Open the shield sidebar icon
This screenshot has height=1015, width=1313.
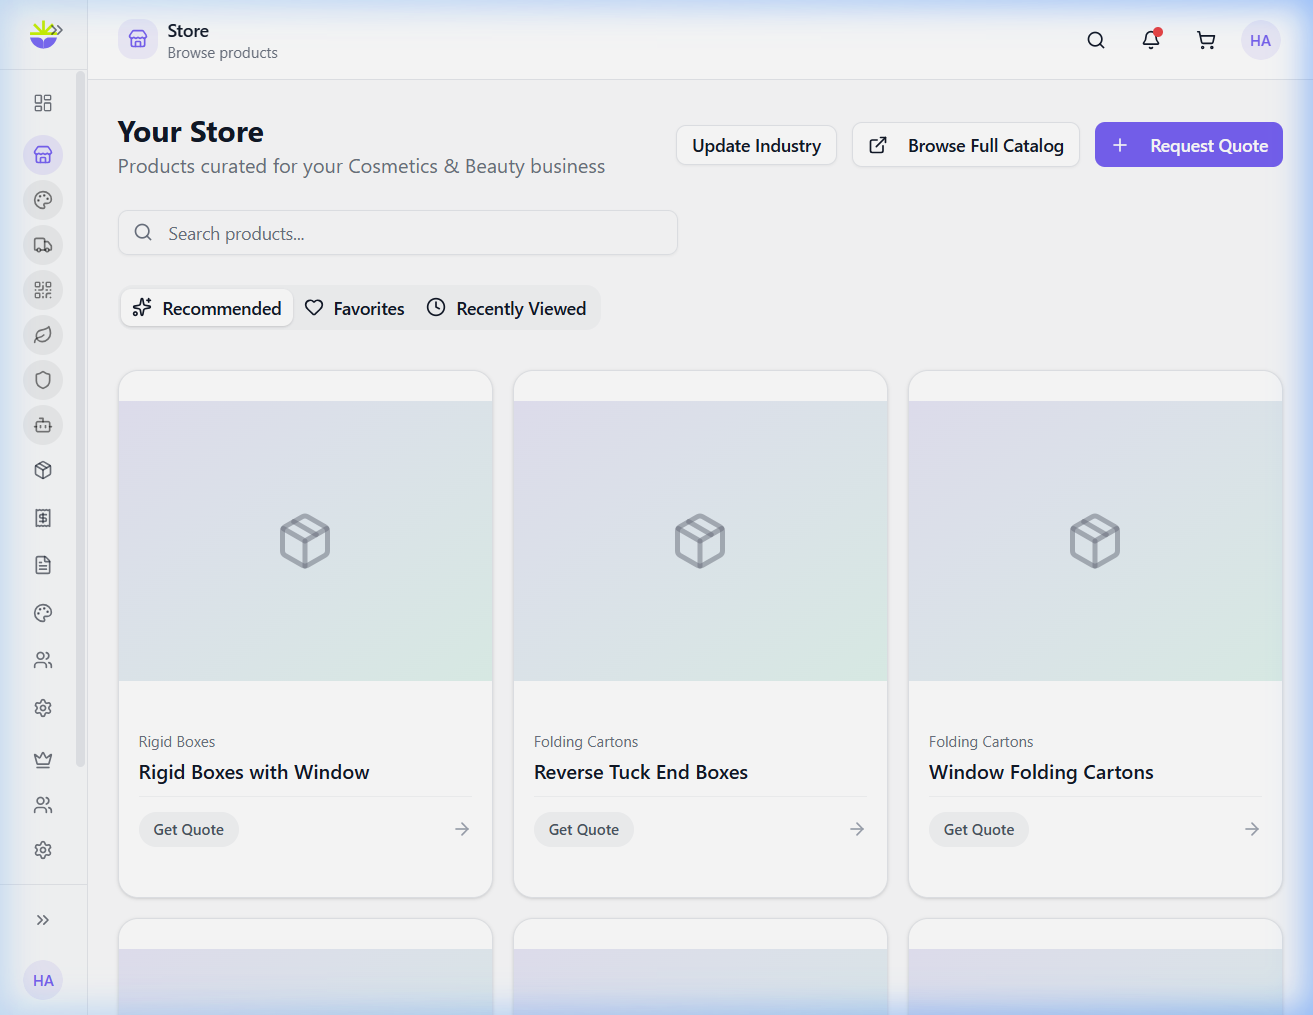coord(43,380)
